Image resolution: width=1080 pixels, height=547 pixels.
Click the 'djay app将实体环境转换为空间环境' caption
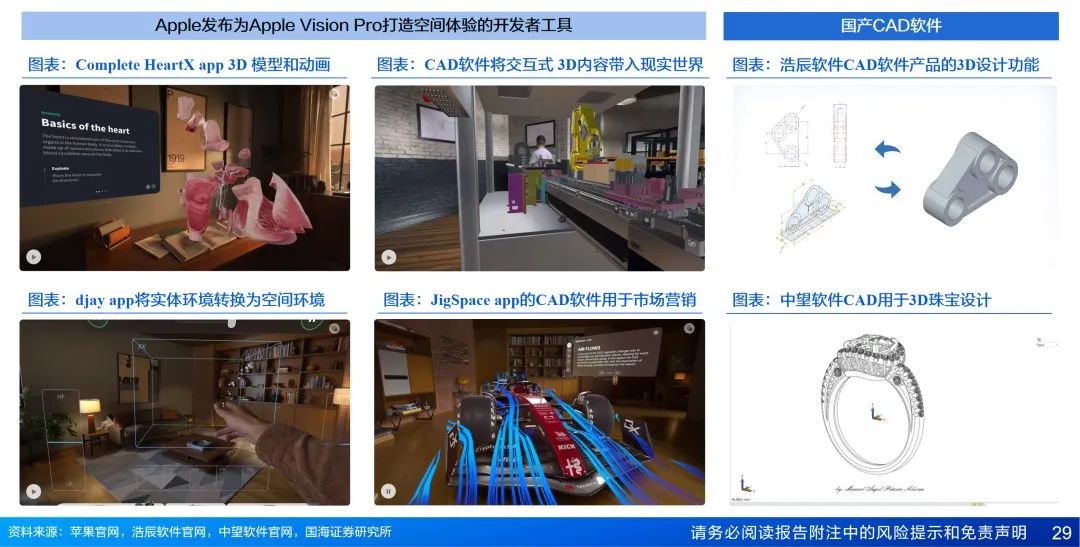tap(176, 300)
